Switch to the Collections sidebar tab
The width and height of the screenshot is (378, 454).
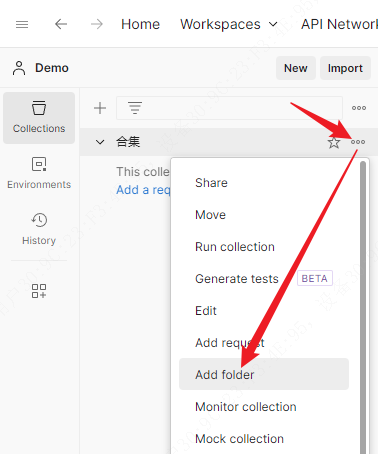(x=39, y=118)
